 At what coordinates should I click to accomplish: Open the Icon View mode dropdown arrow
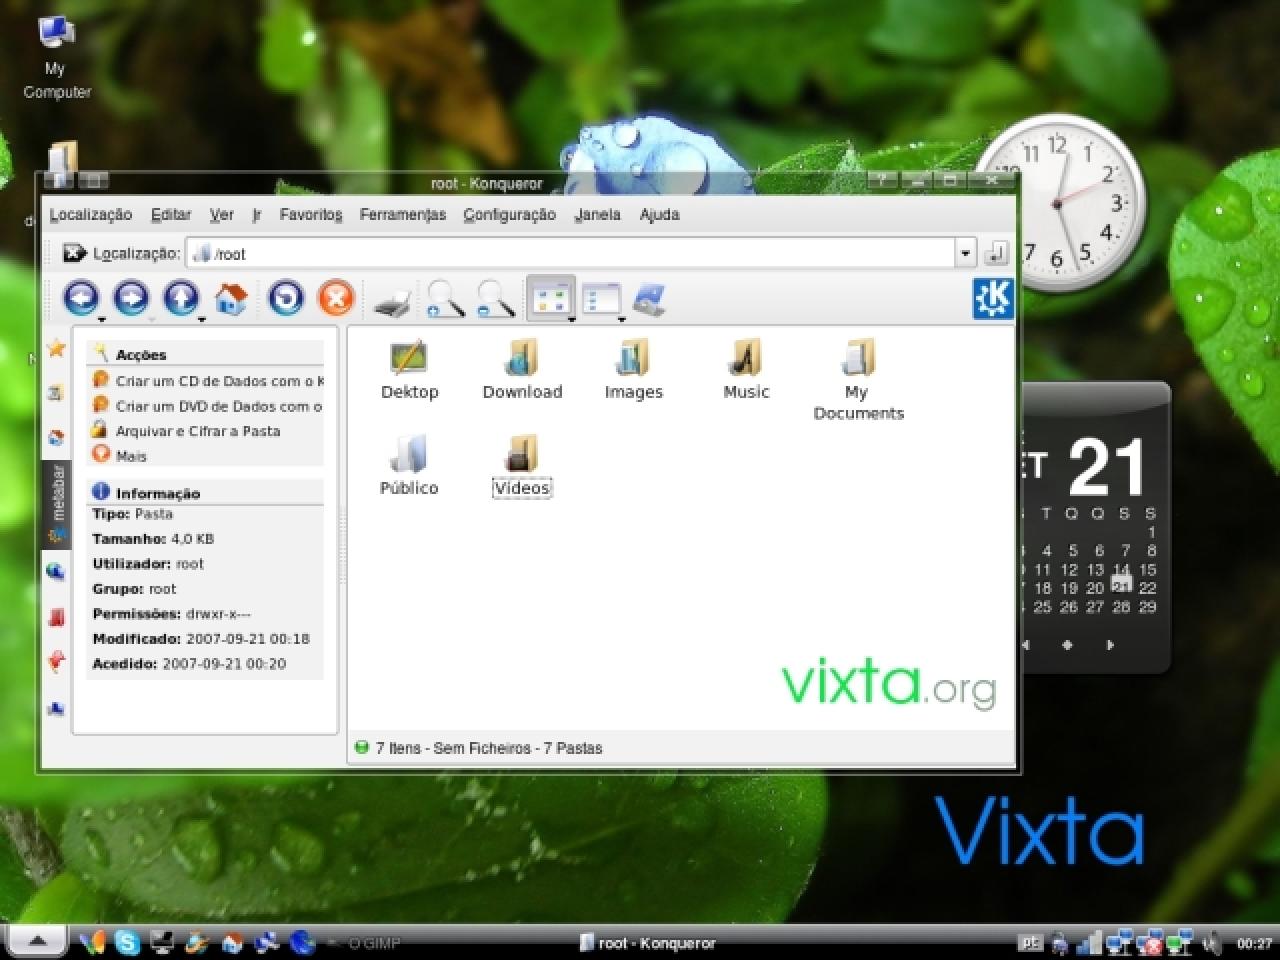(x=572, y=320)
